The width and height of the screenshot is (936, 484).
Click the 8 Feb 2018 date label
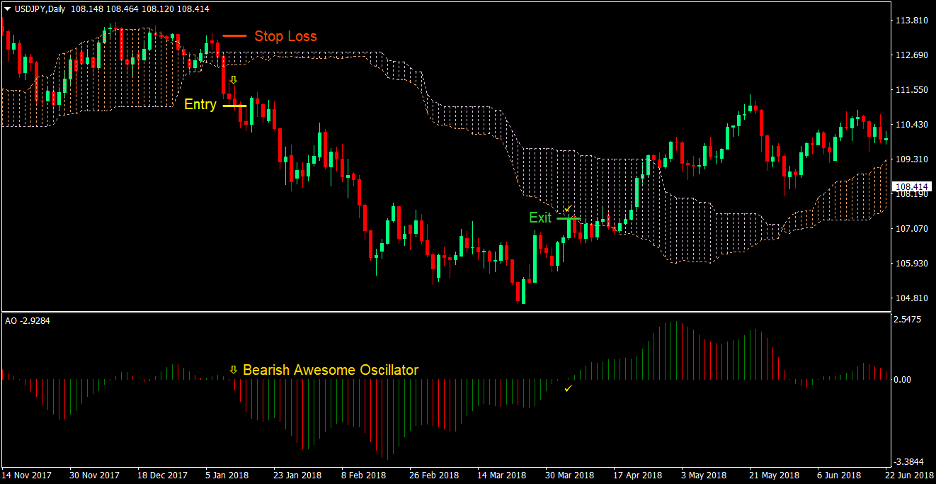(366, 475)
